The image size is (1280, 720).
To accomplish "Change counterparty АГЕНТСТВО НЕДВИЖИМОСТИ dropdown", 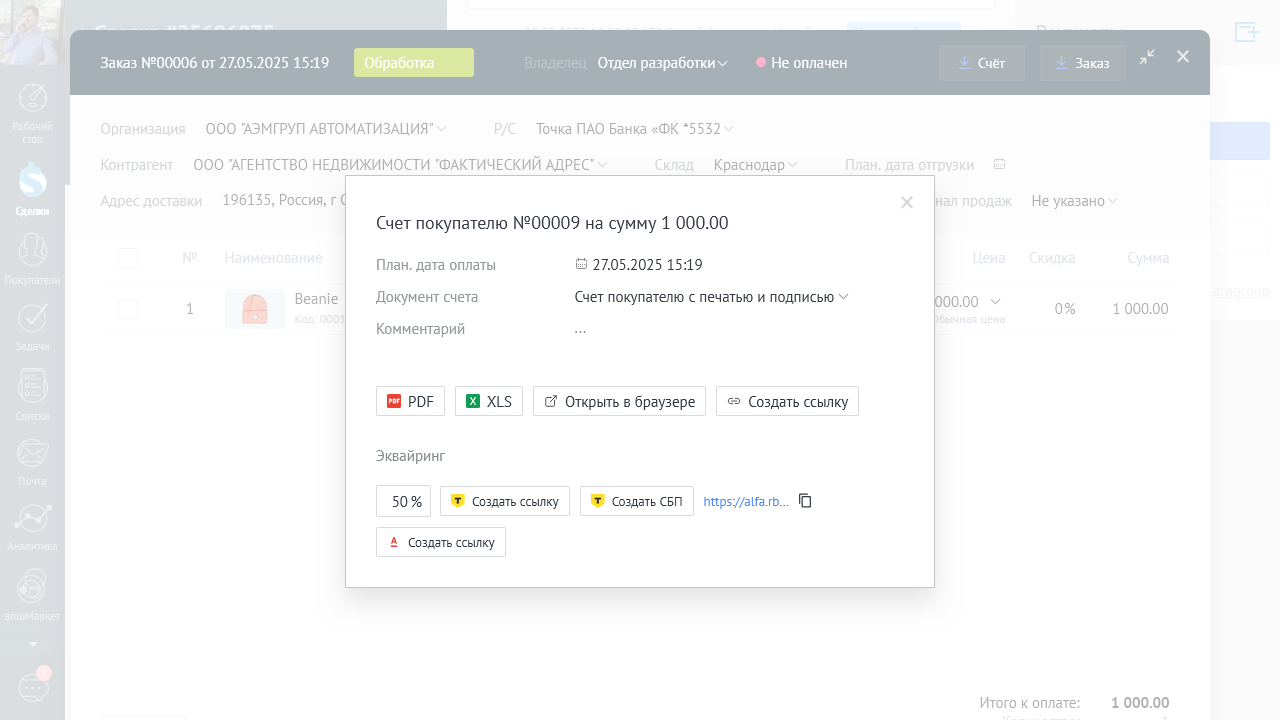I will click(400, 165).
